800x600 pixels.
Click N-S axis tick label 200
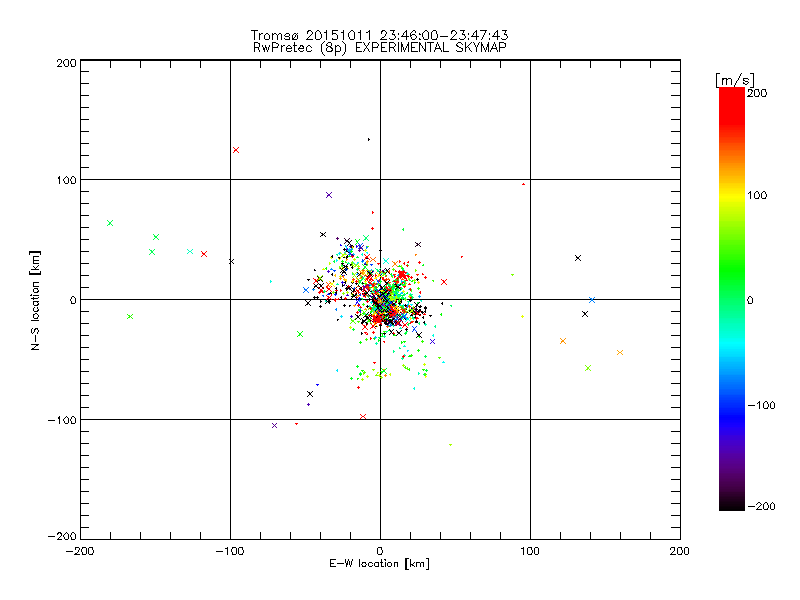pyautogui.click(x=66, y=63)
